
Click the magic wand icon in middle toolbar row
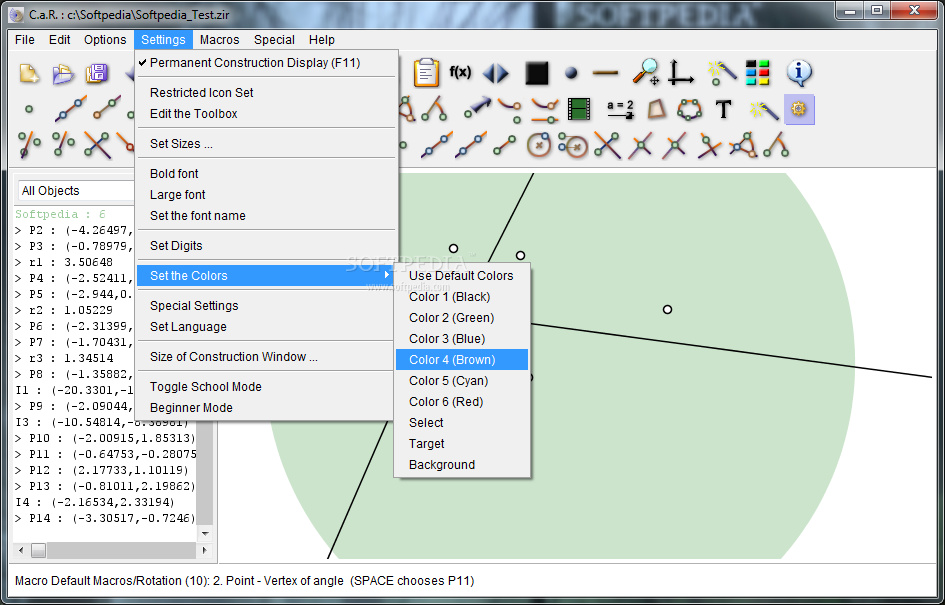(x=764, y=110)
